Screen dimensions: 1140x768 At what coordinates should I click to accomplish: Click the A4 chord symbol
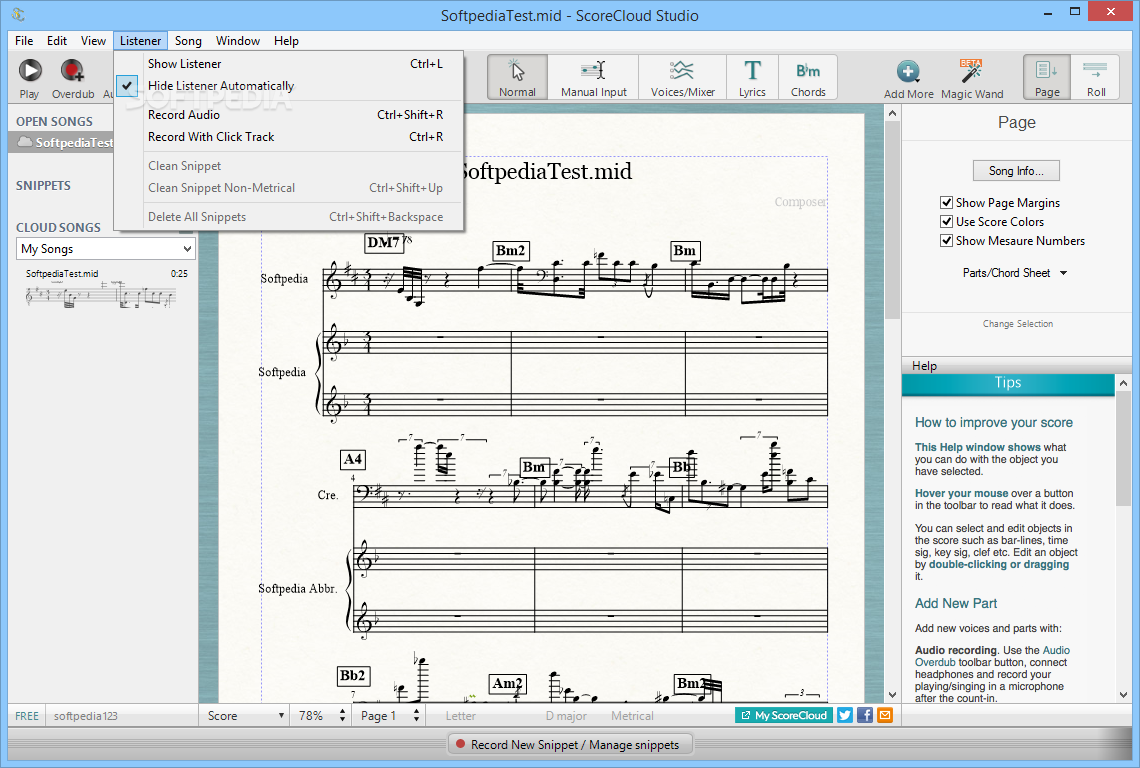[x=353, y=459]
